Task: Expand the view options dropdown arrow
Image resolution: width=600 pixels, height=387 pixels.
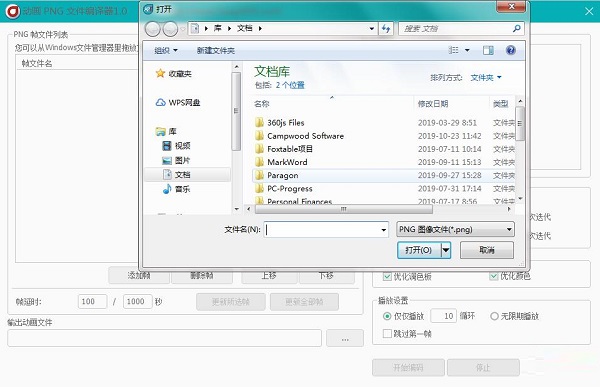Action: [467, 50]
